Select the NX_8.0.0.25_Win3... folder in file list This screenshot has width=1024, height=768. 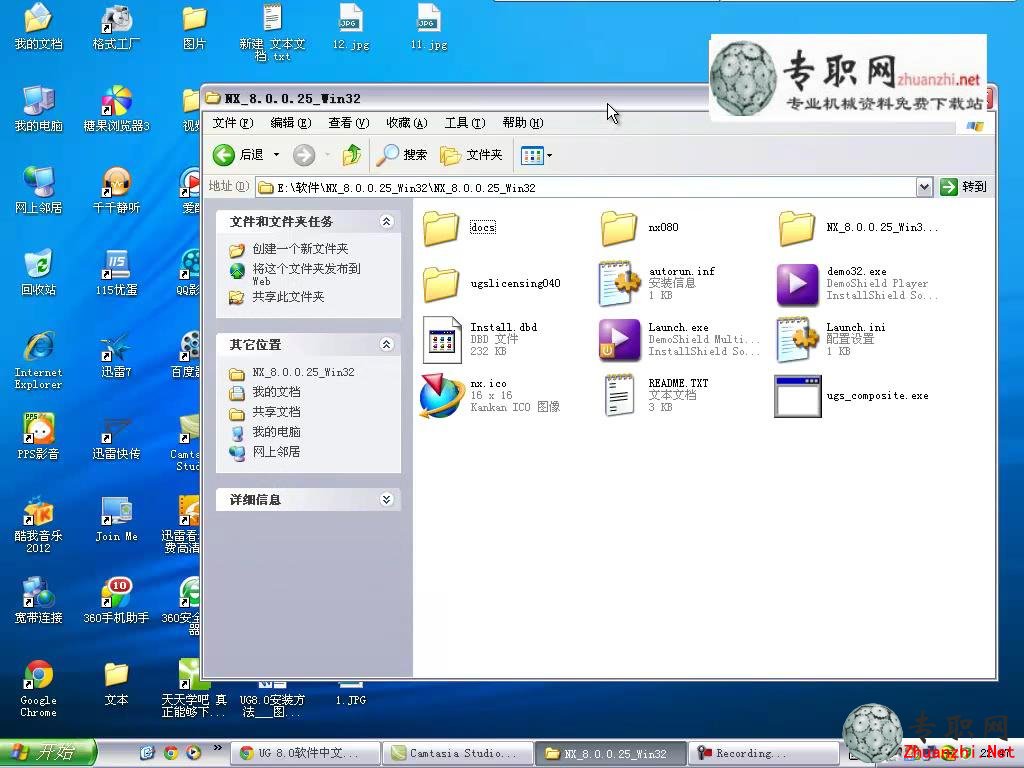click(x=857, y=227)
